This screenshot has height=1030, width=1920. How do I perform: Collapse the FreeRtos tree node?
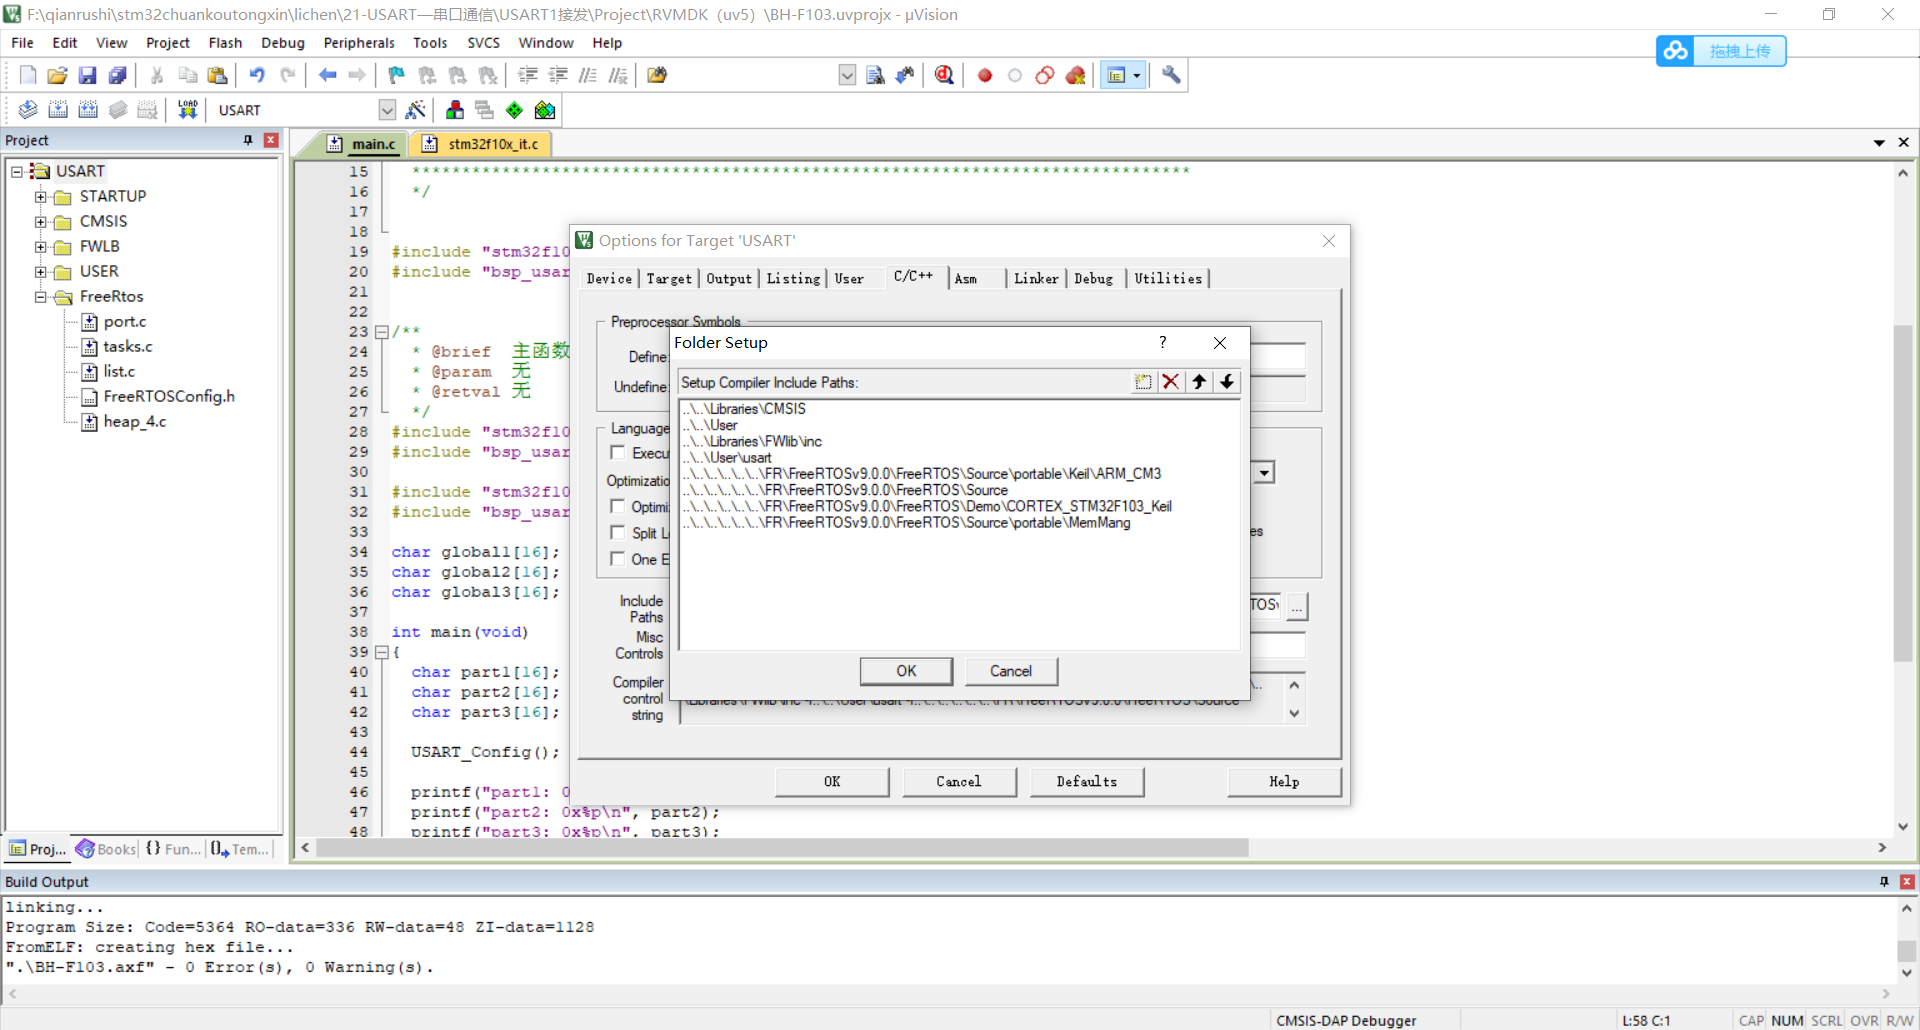(x=40, y=297)
